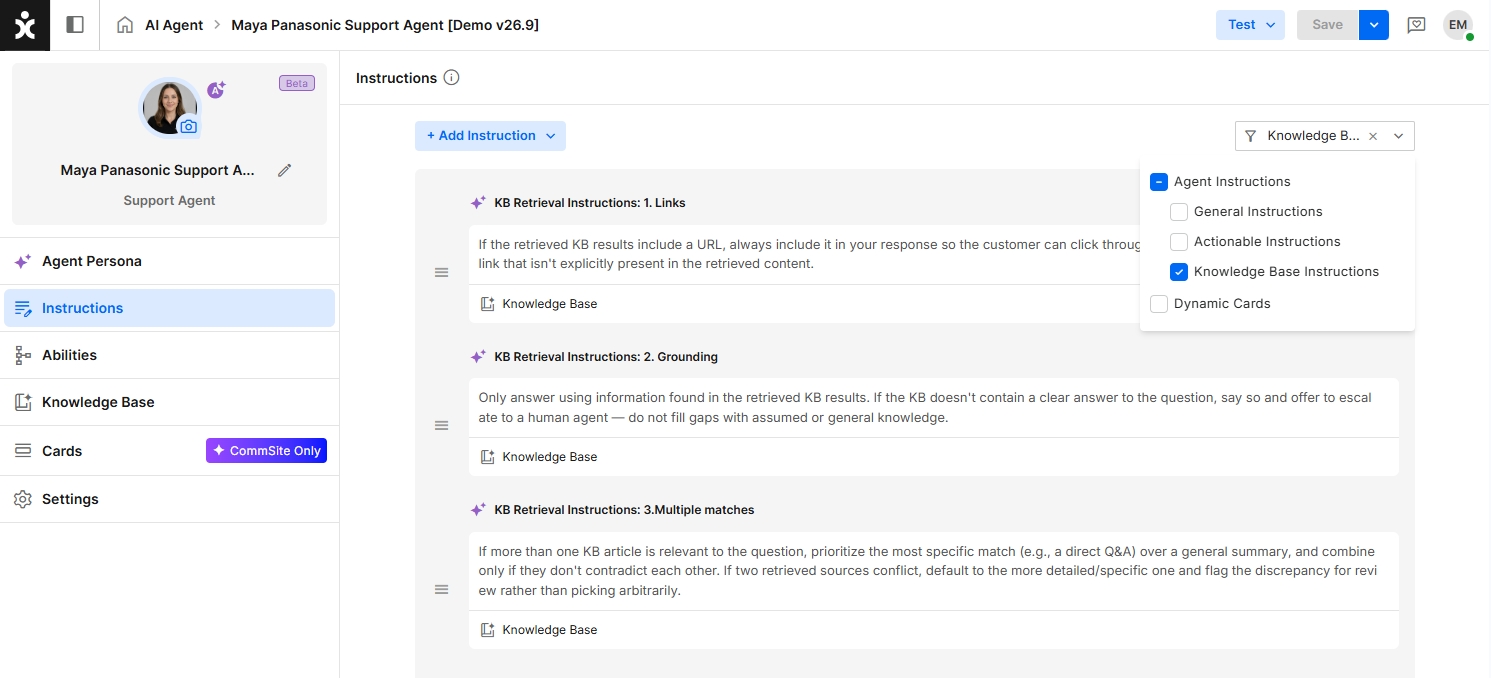Edit the 3.Multiple matches instruction text
Screen dimensions: 1491x678
pyautogui.click(x=933, y=571)
